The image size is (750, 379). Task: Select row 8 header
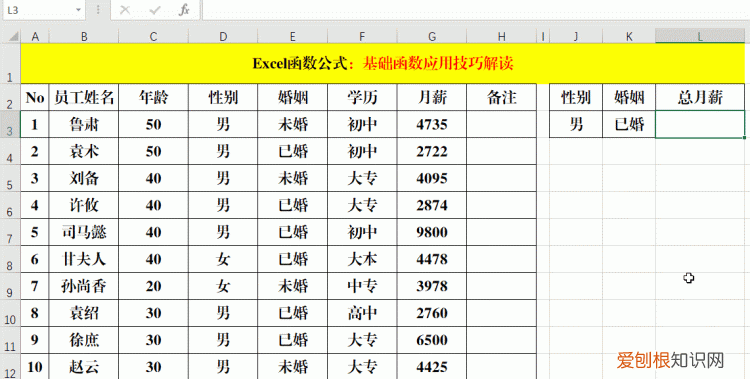(x=10, y=259)
